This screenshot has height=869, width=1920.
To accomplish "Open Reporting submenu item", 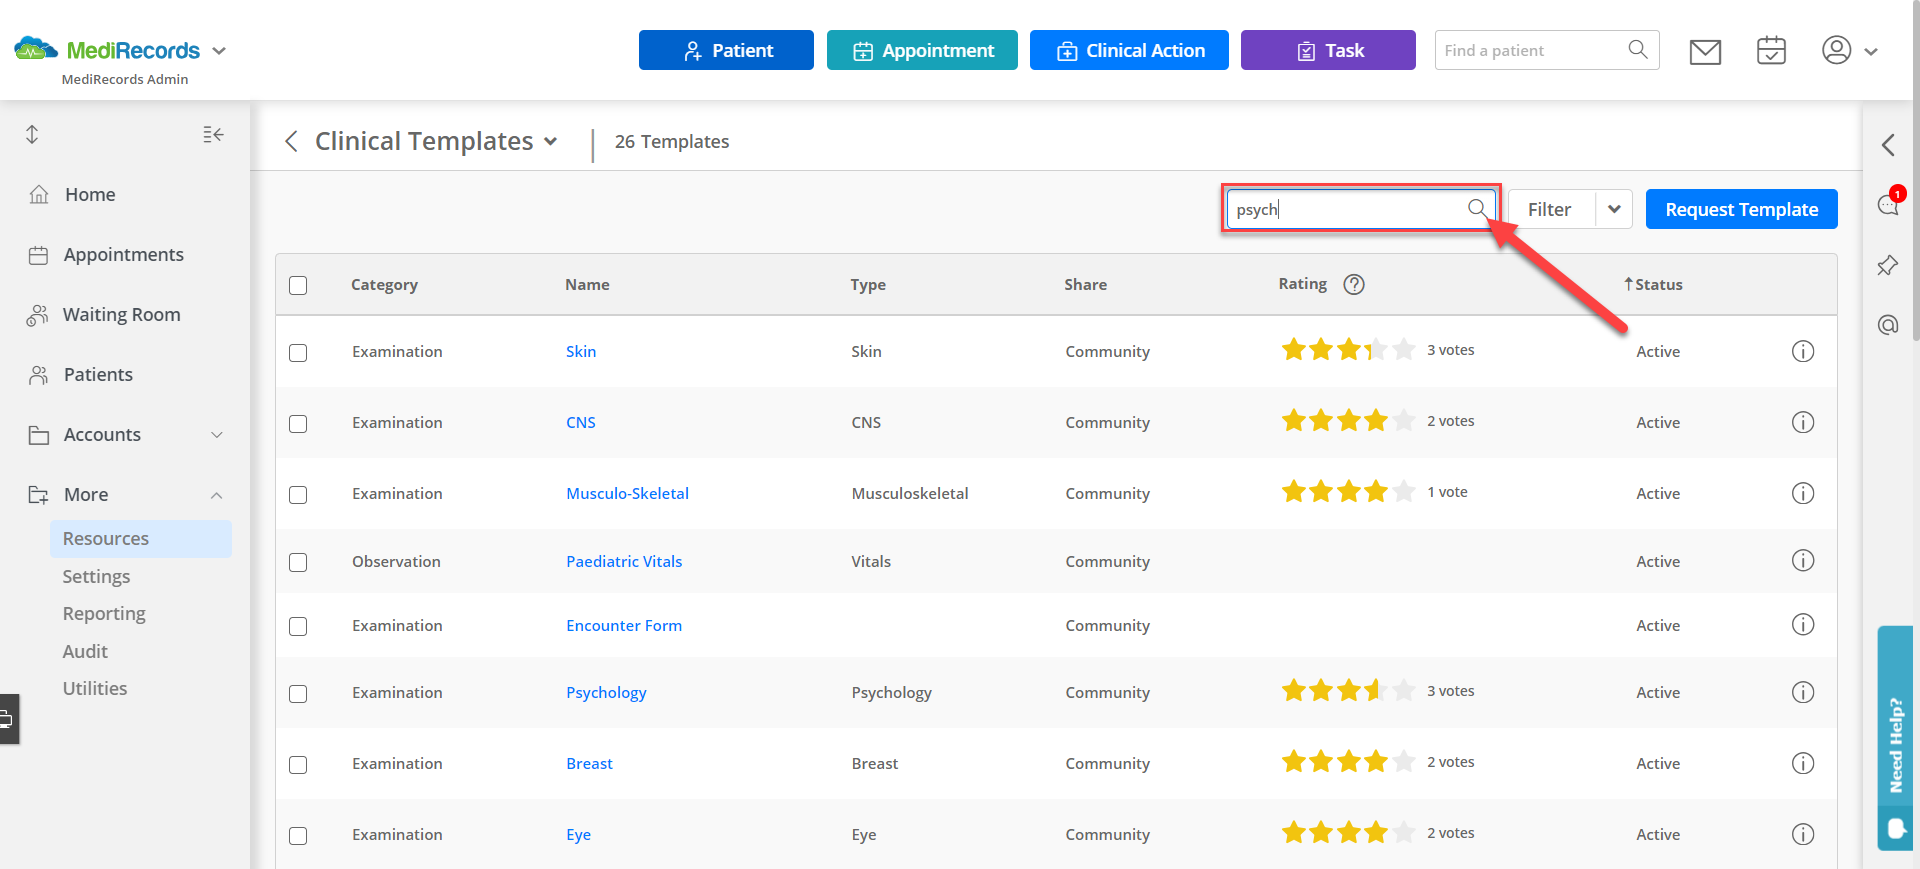I will click(x=104, y=613).
